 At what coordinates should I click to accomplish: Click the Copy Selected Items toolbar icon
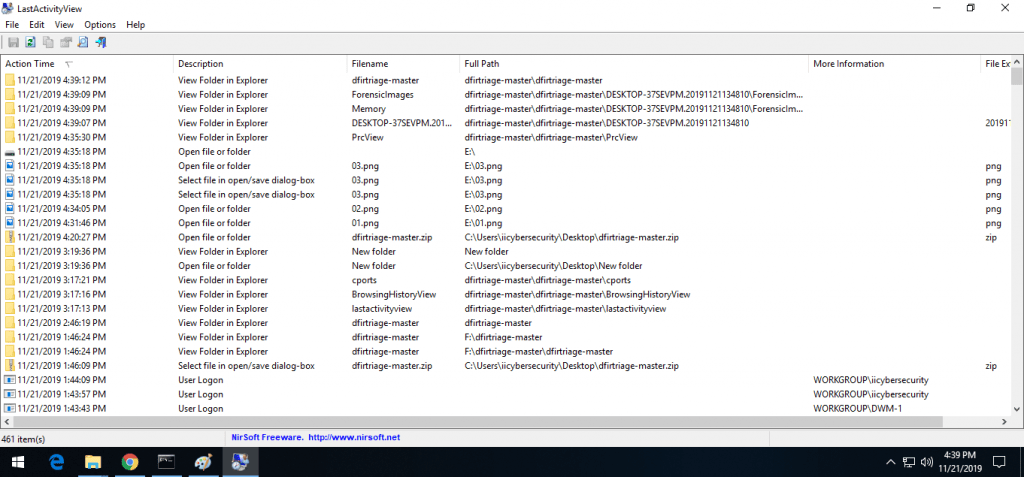pos(48,42)
